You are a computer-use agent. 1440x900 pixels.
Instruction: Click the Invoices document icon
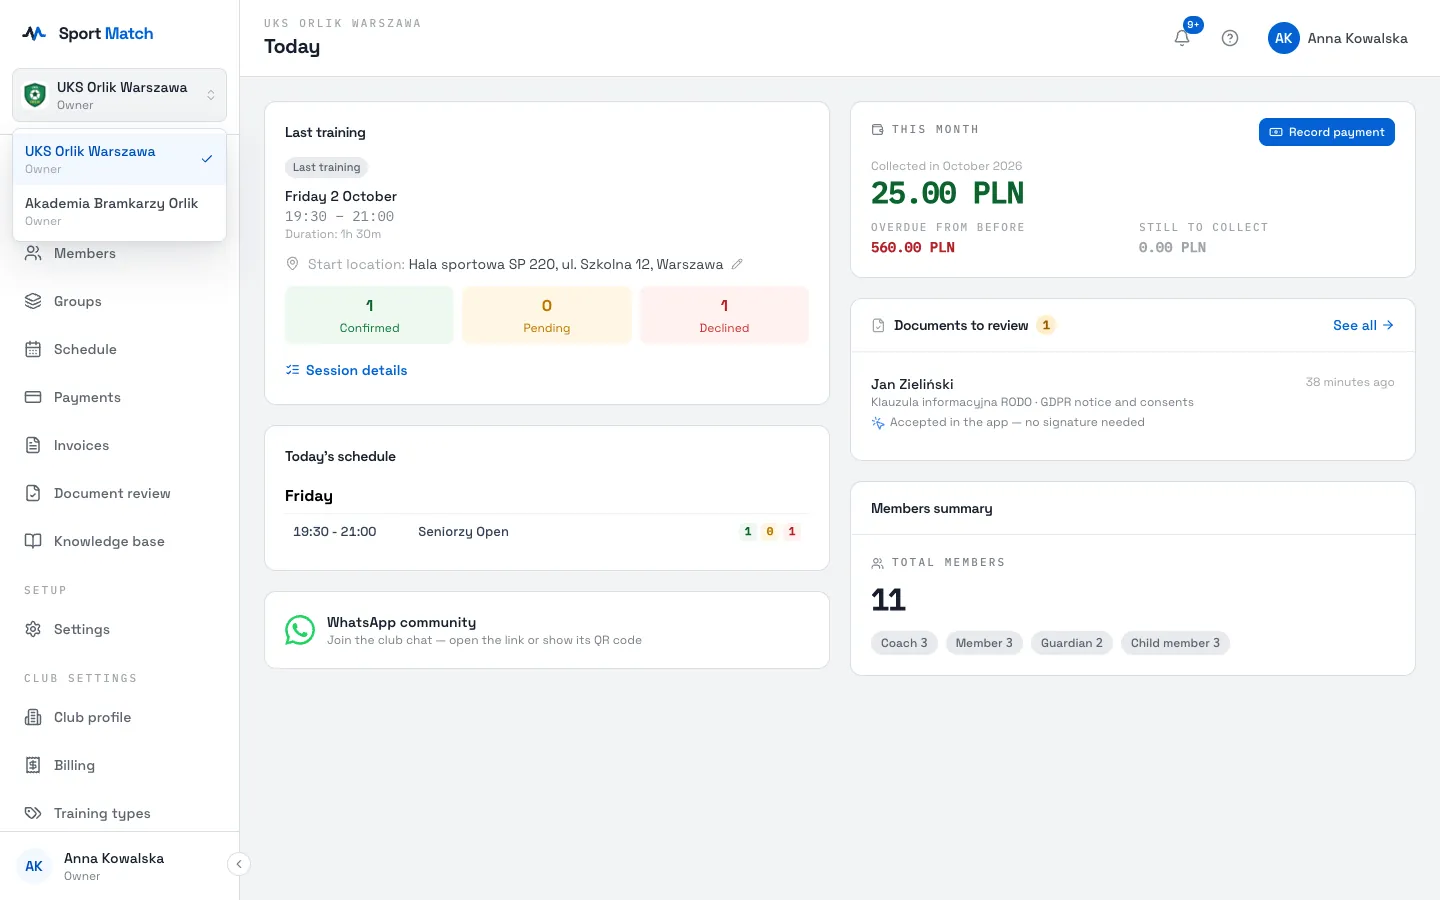click(33, 445)
